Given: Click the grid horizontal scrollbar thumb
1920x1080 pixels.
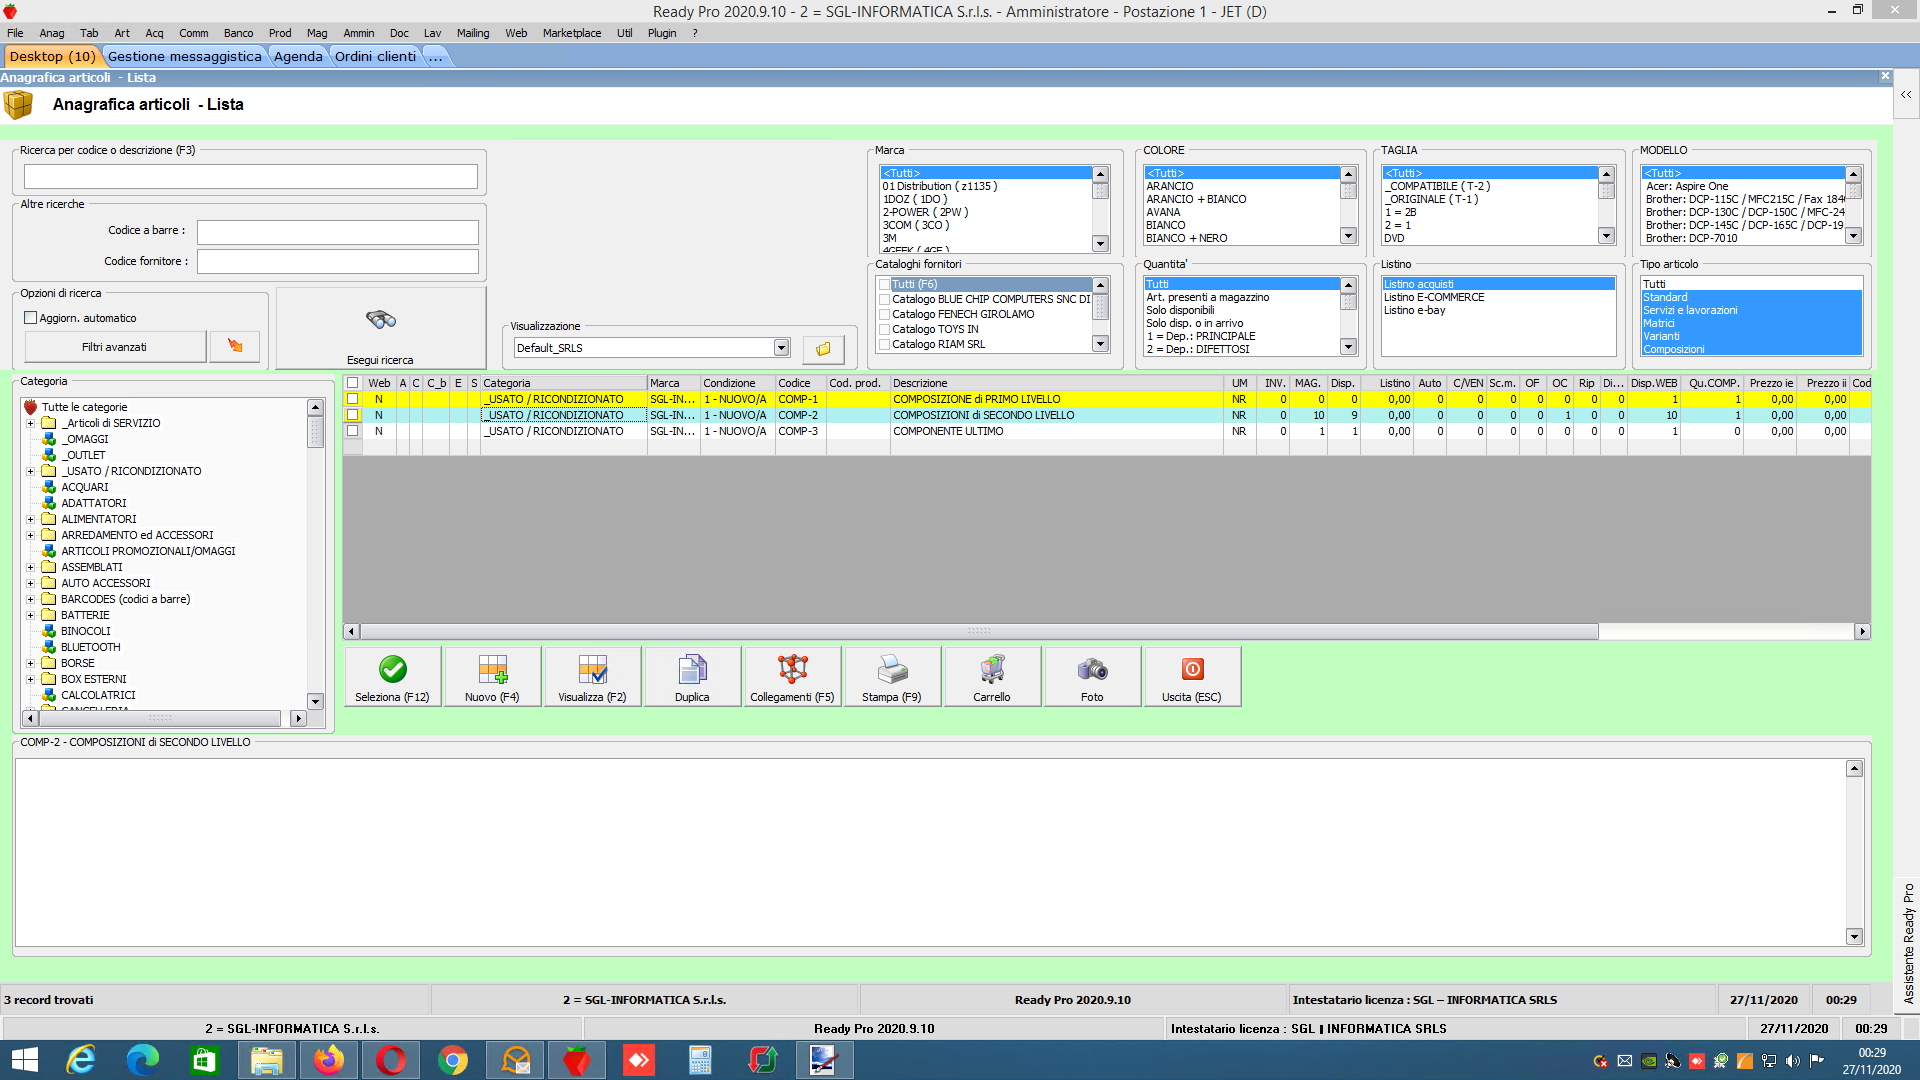Looking at the screenshot, I should point(979,632).
